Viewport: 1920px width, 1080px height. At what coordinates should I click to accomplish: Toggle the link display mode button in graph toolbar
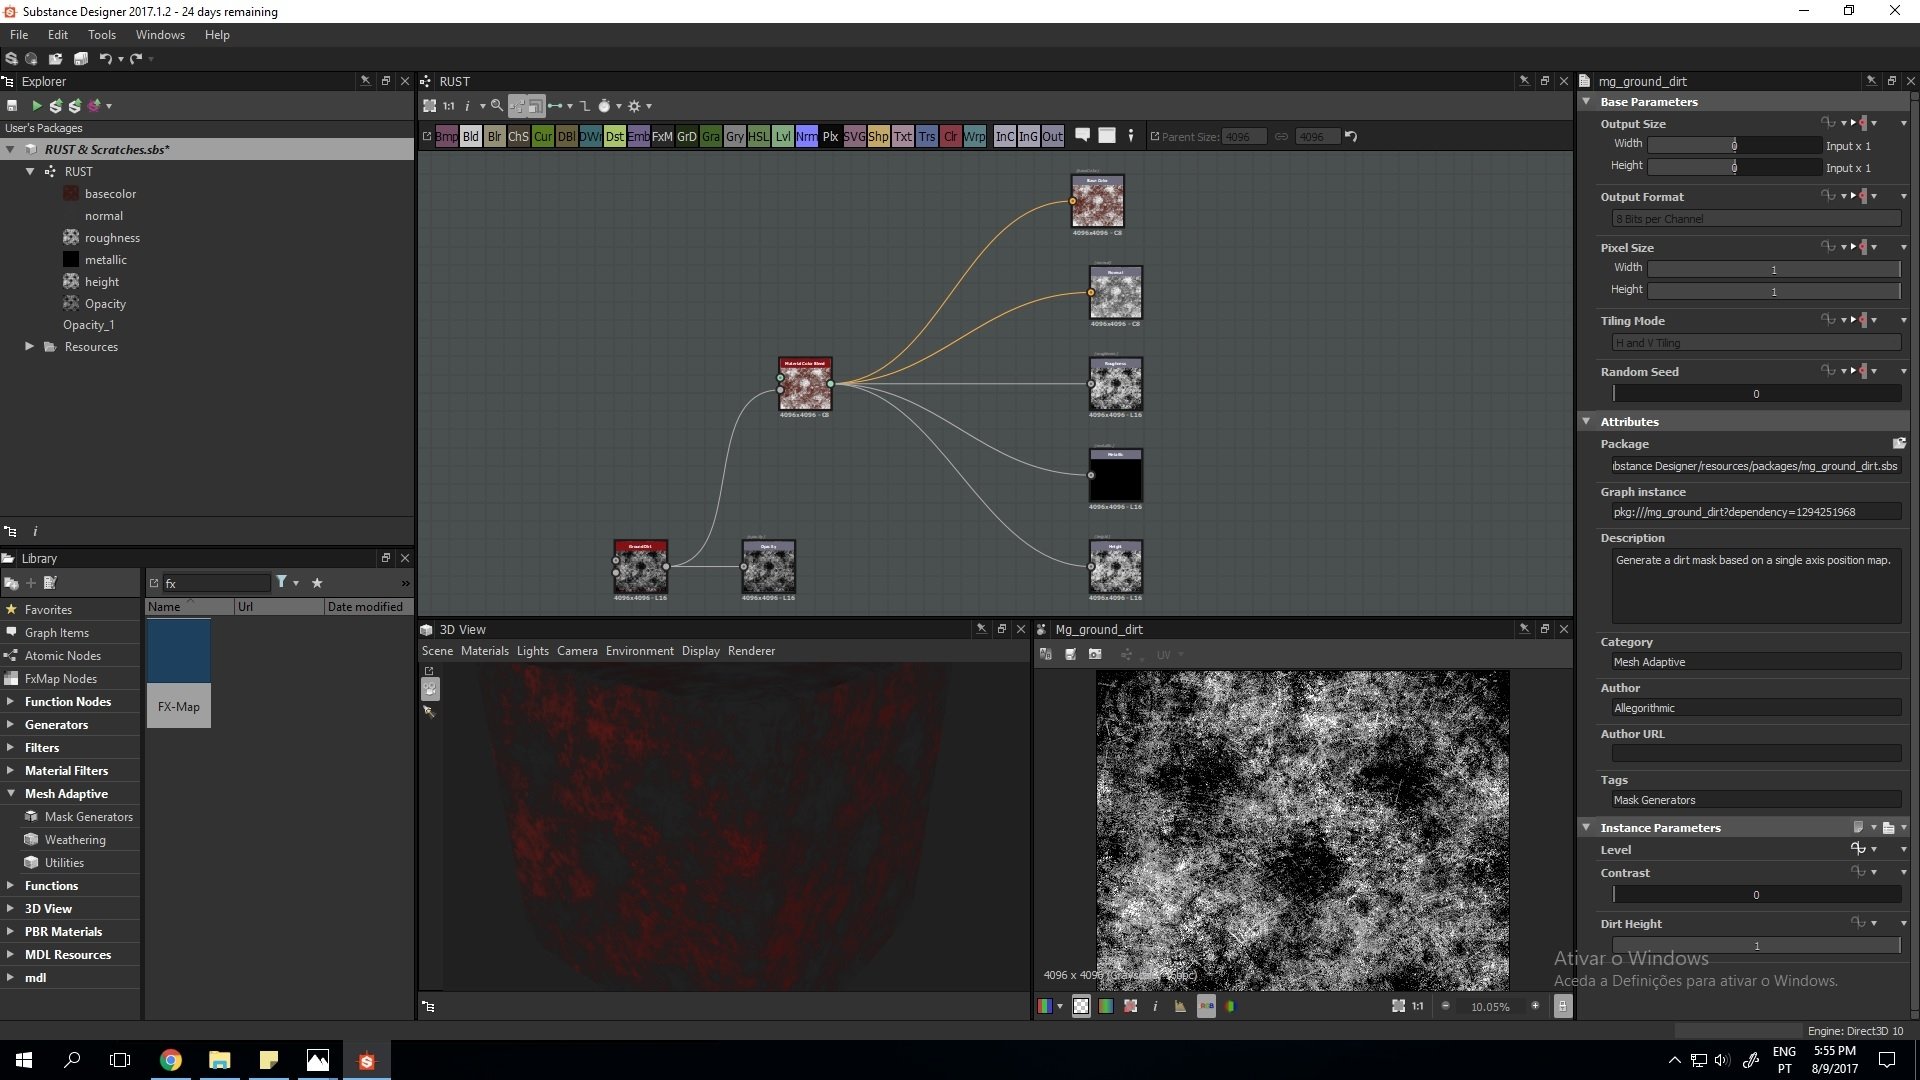(x=517, y=106)
